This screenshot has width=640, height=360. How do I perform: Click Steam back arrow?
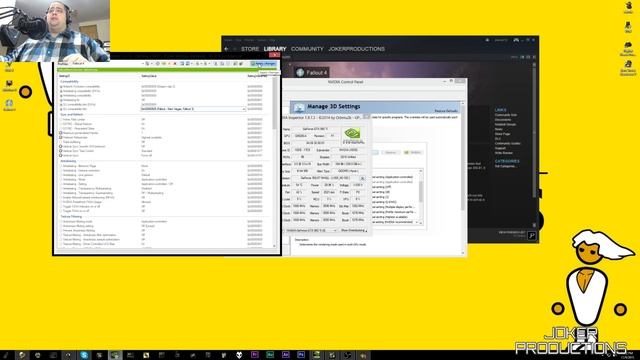coord(227,49)
